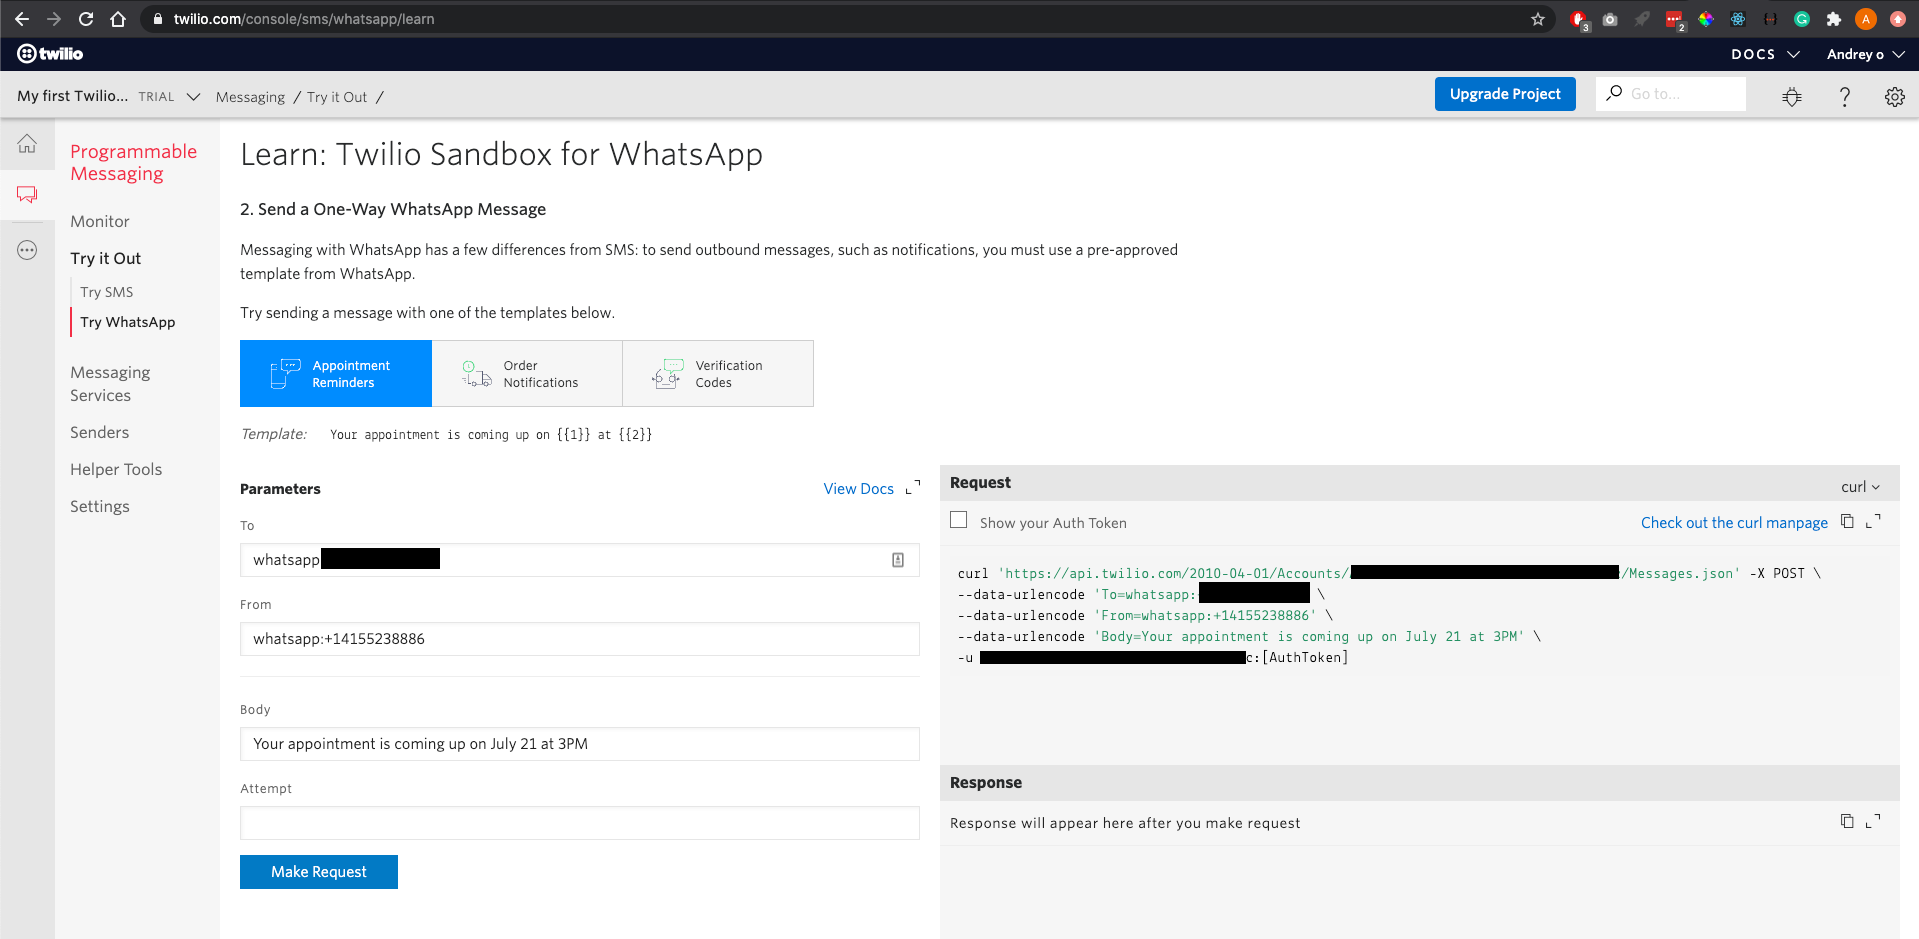Open the help question mark icon

pyautogui.click(x=1845, y=96)
